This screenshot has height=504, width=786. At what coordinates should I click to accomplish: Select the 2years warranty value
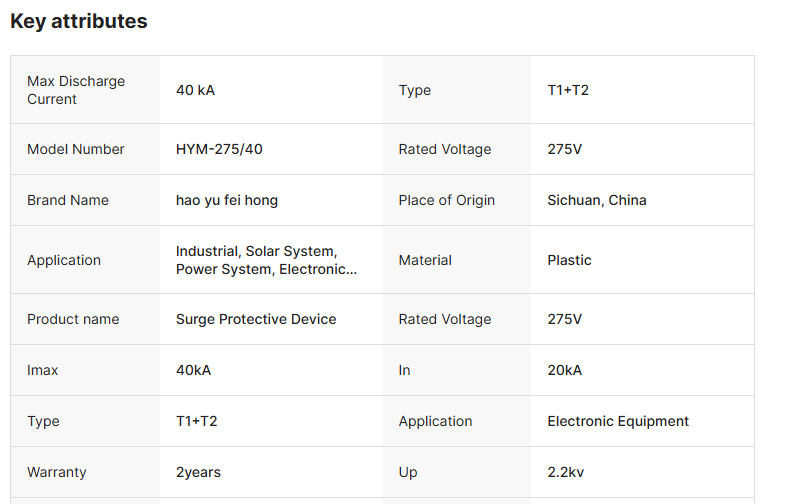pos(198,472)
